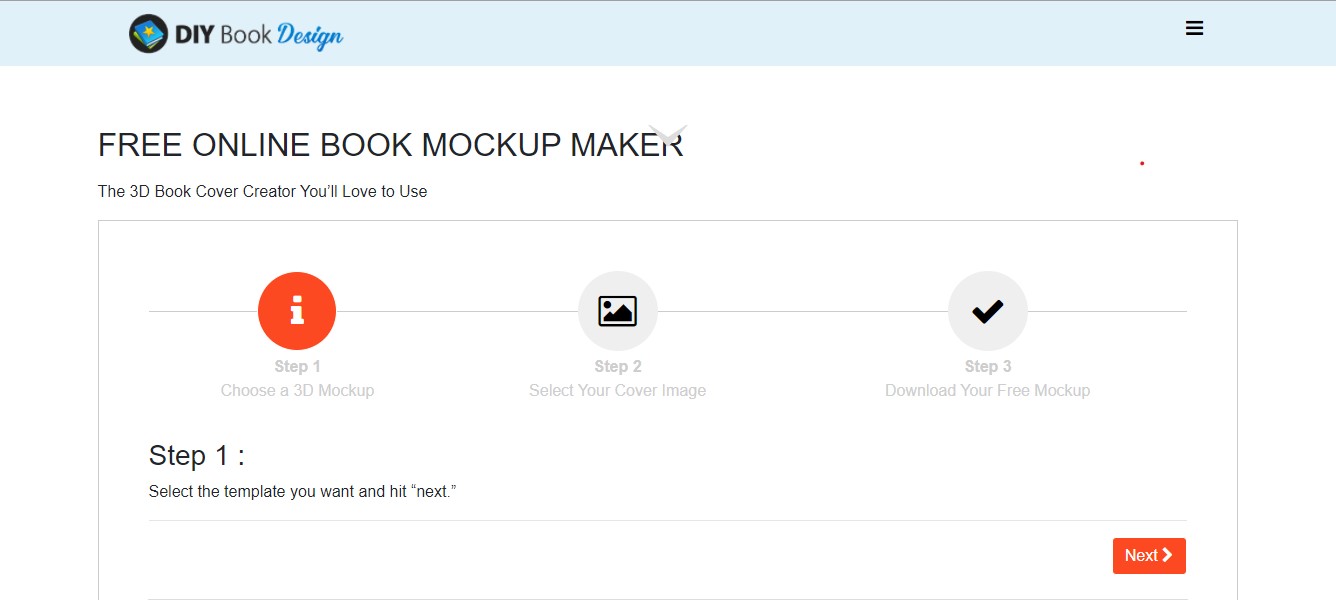
Task: Click the 'Download Your Free Mockup' text
Action: click(988, 390)
